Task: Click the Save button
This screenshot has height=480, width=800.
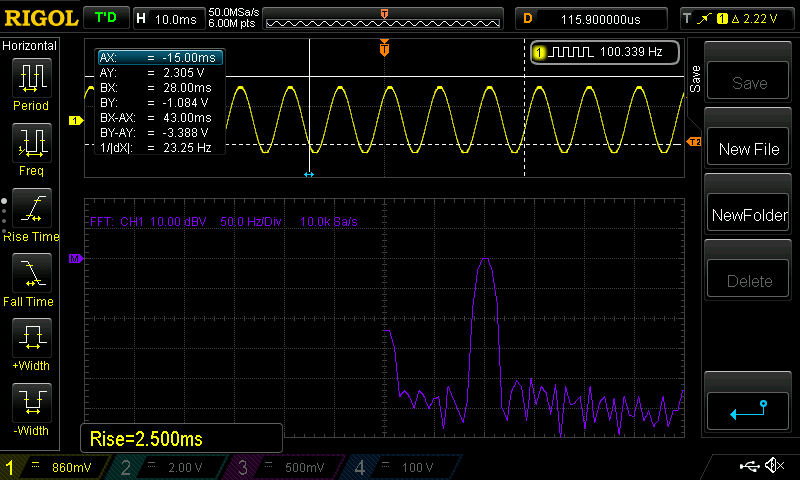Action: click(x=749, y=84)
